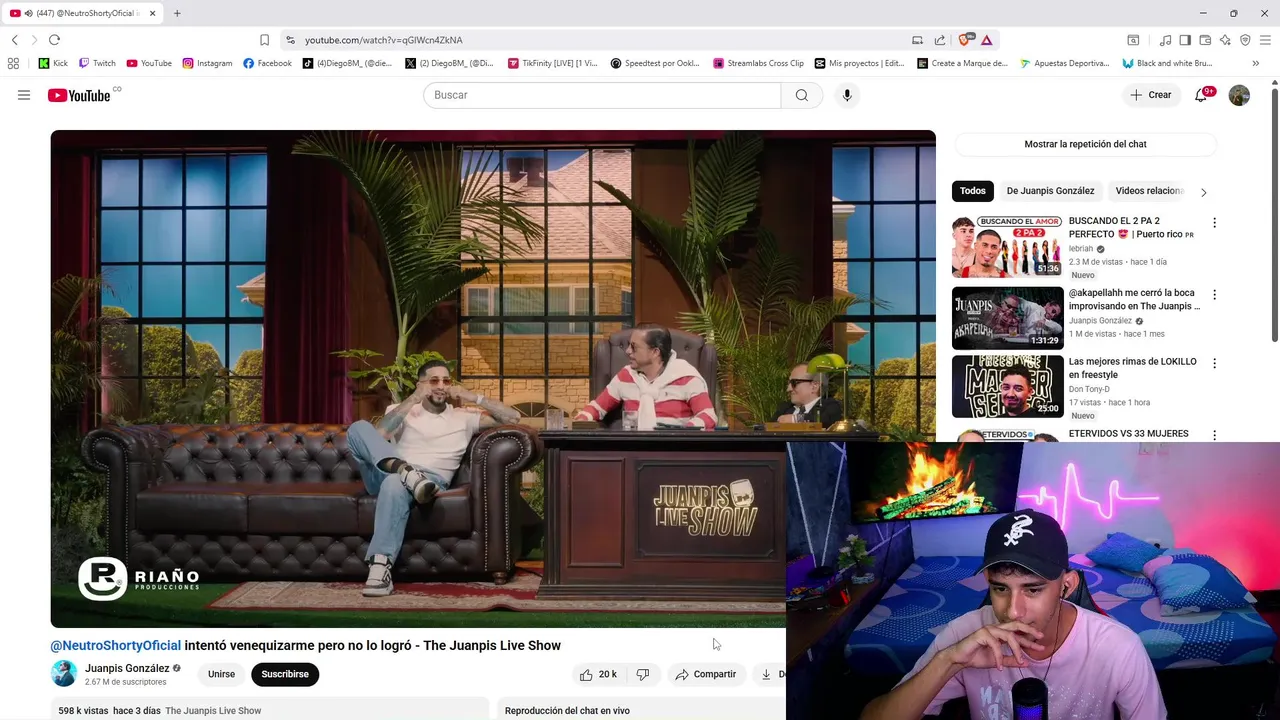
Task: Open the Streamlabs Cross Clip bookmark
Action: click(758, 63)
